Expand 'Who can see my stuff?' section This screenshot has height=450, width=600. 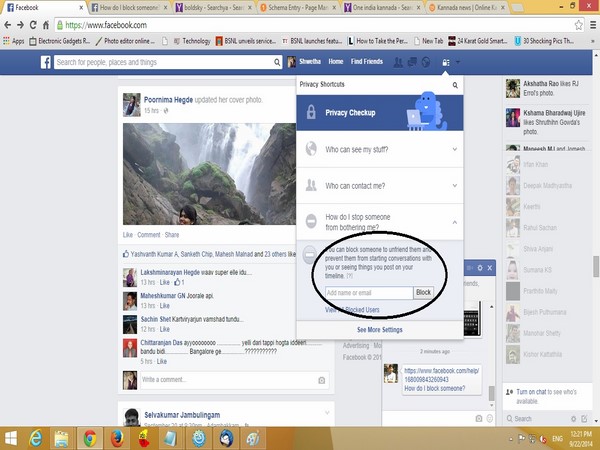[x=380, y=150]
